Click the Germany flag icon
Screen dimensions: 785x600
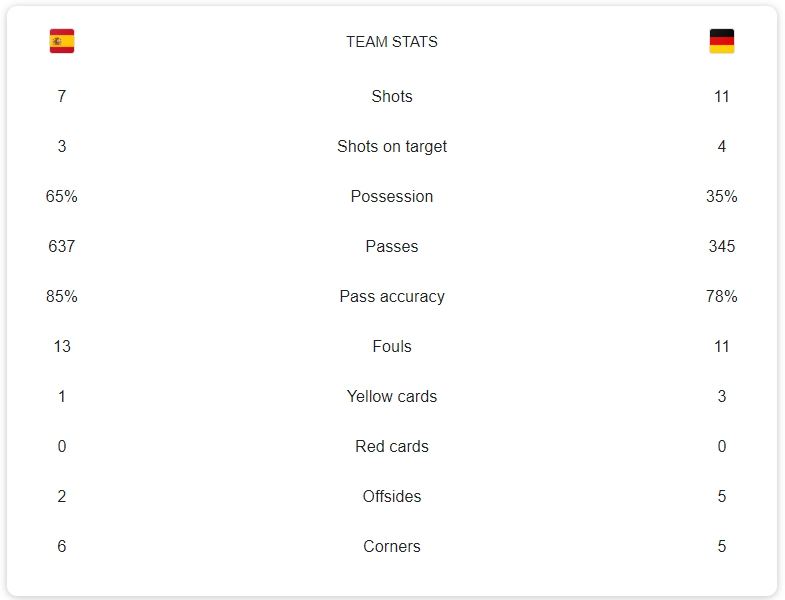click(721, 41)
